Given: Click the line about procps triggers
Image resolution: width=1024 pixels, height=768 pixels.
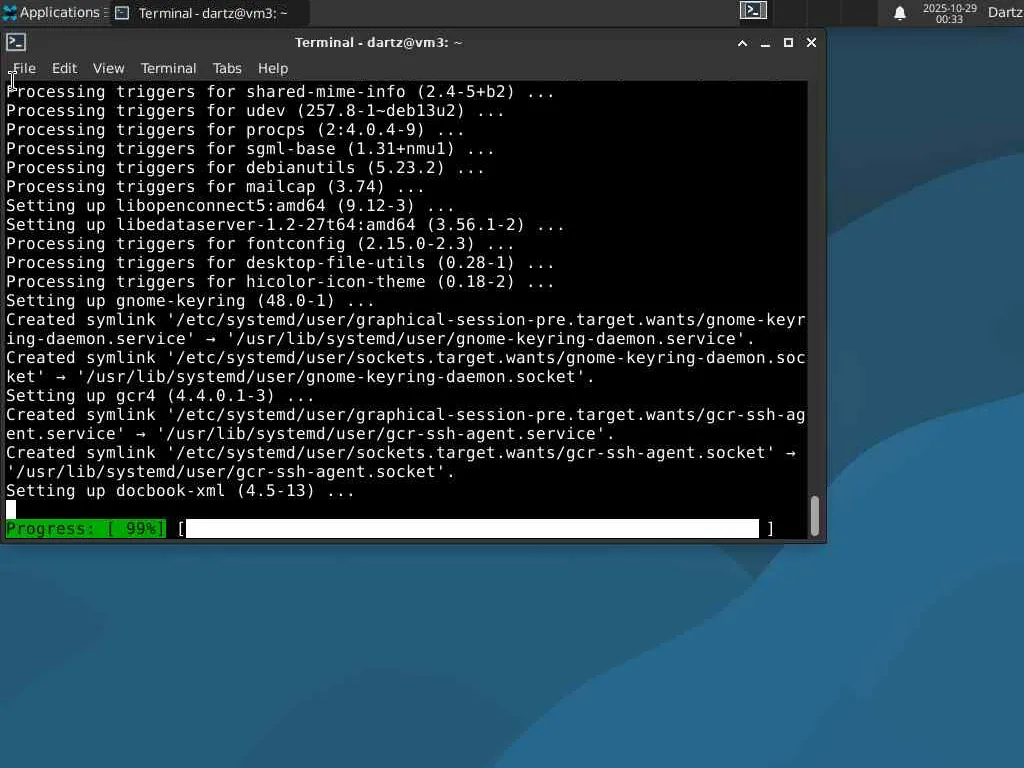Looking at the screenshot, I should pos(235,130).
